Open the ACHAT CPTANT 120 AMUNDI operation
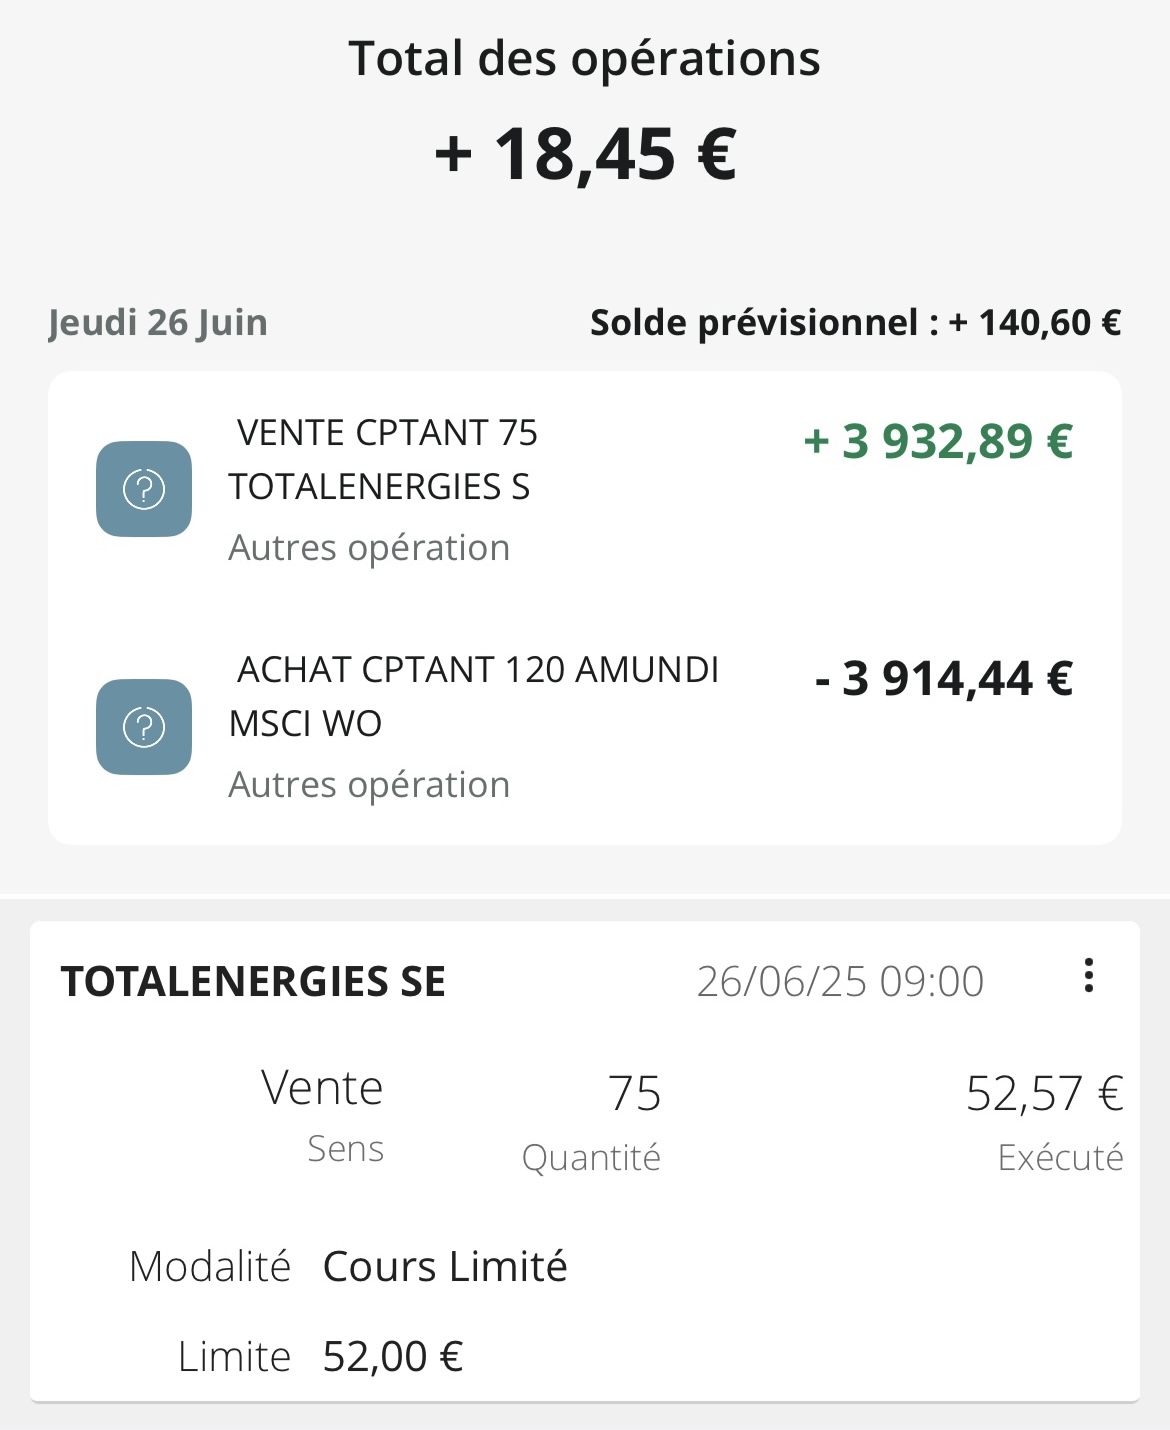The image size is (1170, 1430). coord(585,727)
